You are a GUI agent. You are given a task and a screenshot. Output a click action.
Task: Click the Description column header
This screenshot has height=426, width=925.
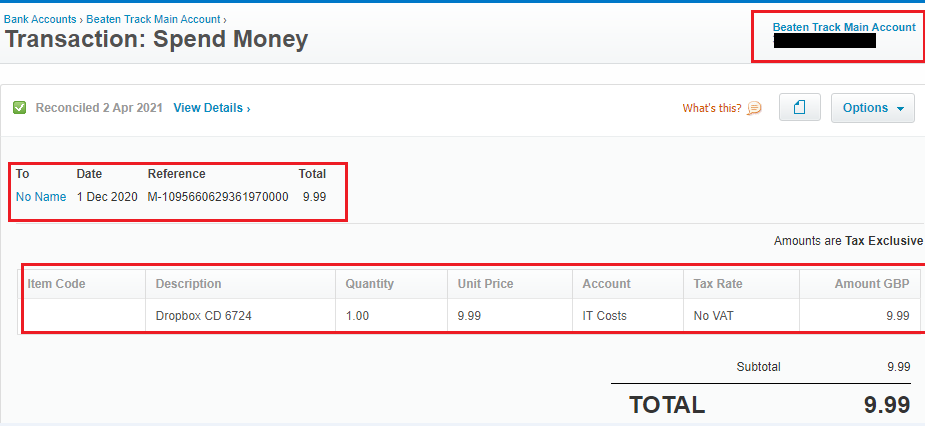click(x=189, y=284)
